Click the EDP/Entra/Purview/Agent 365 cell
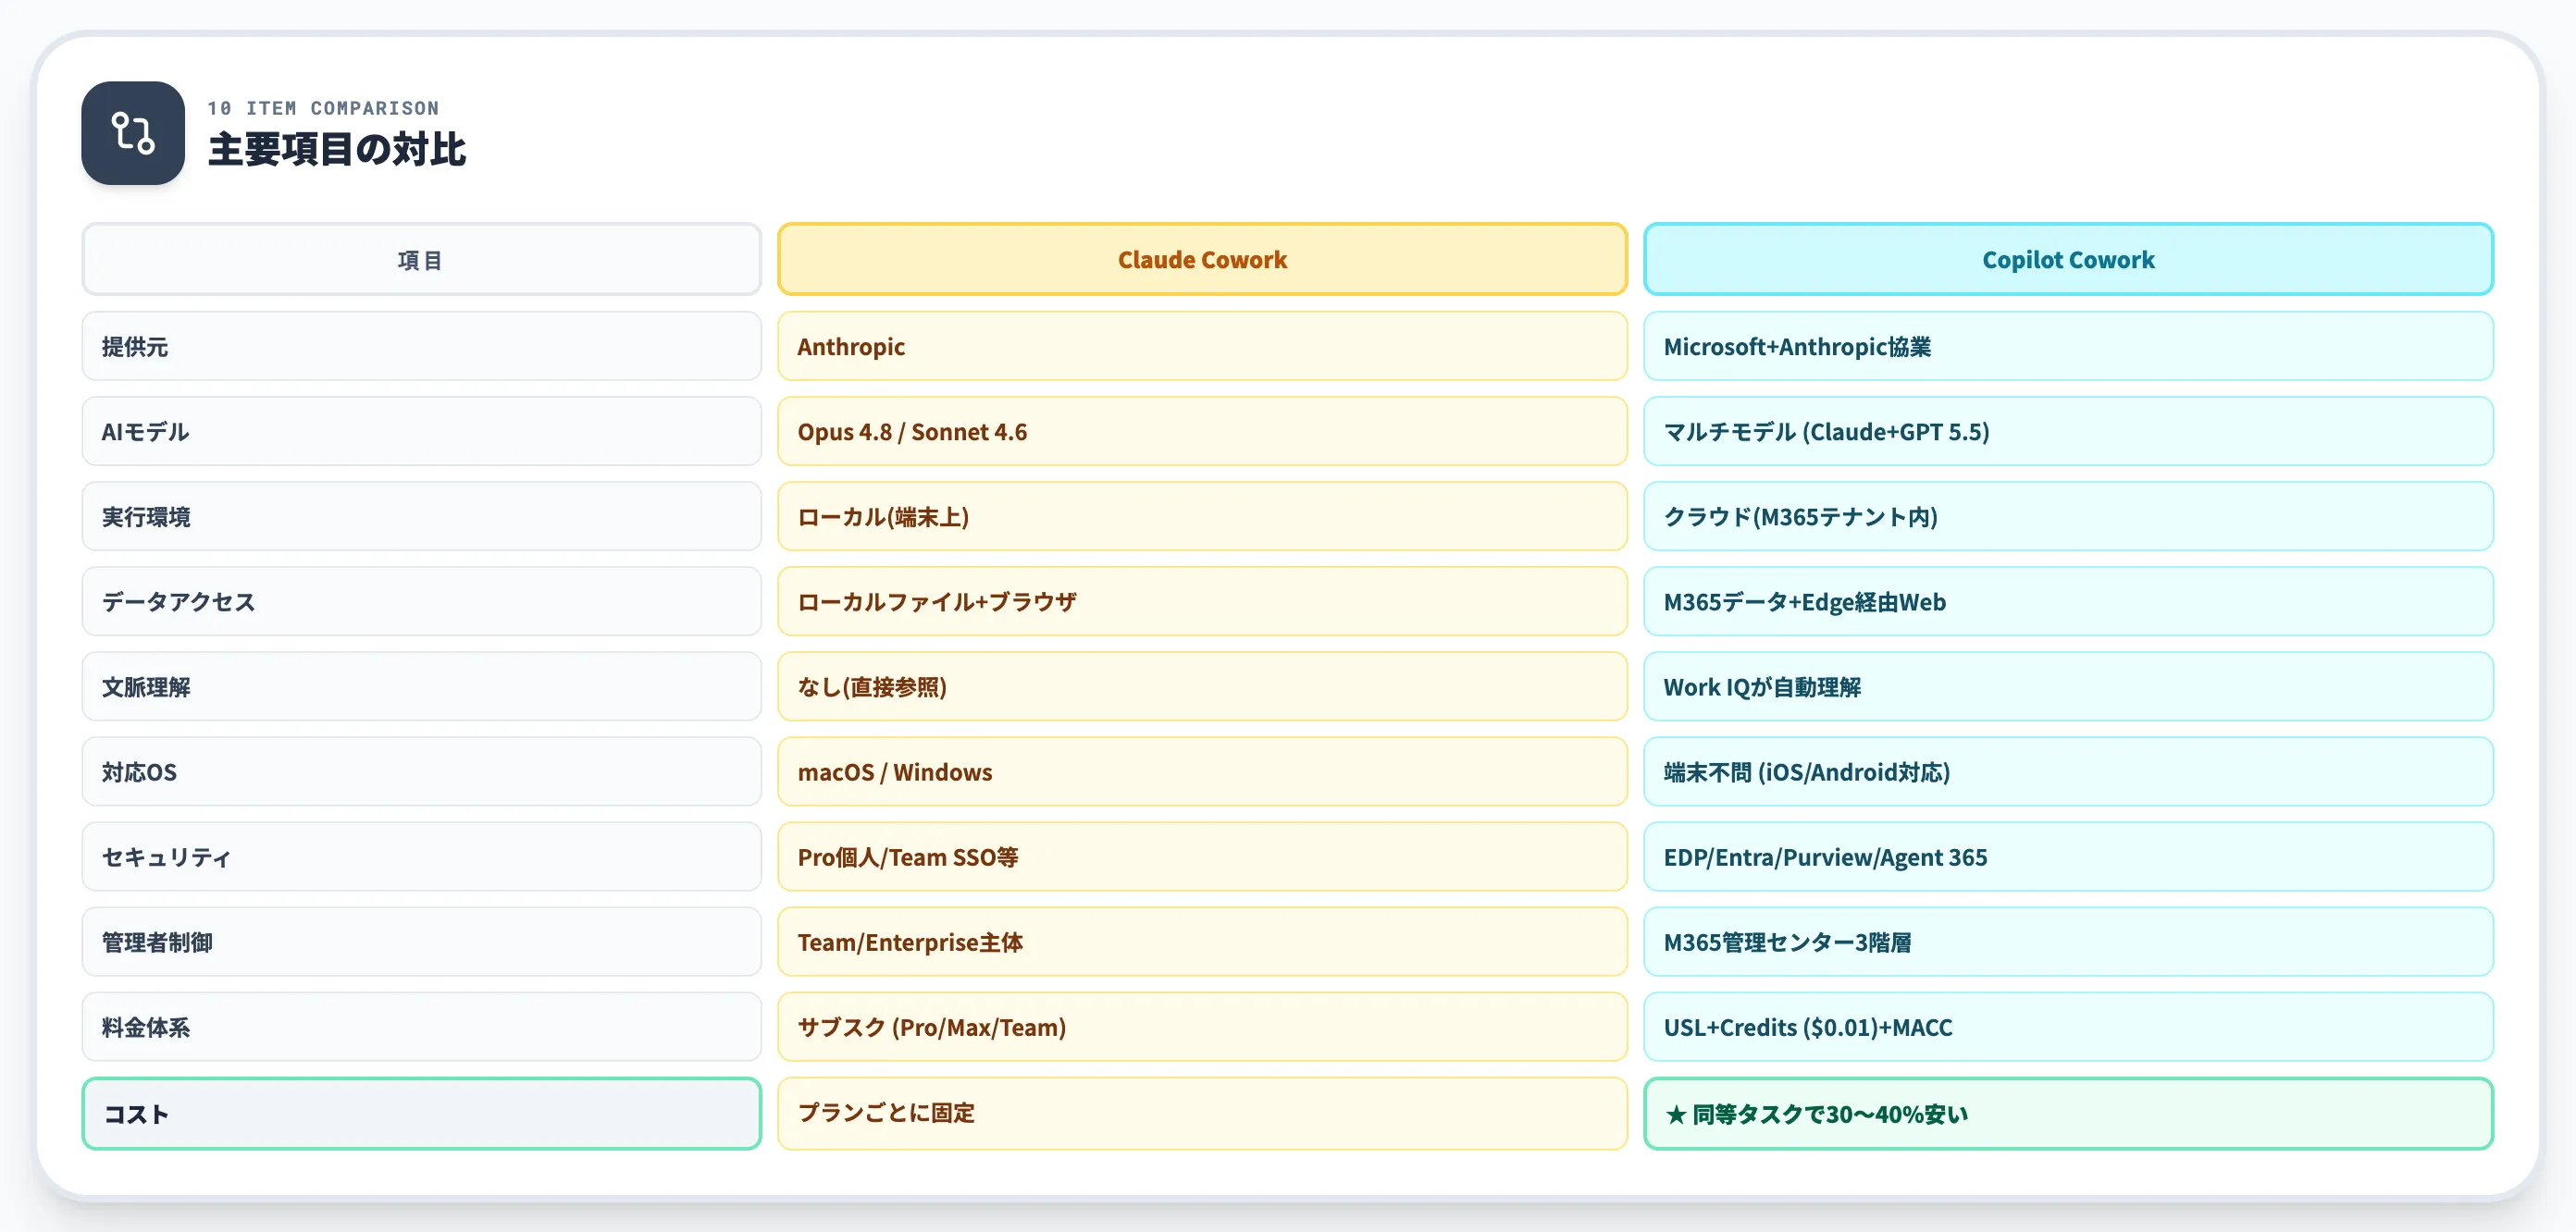2576x1232 pixels. (2068, 856)
